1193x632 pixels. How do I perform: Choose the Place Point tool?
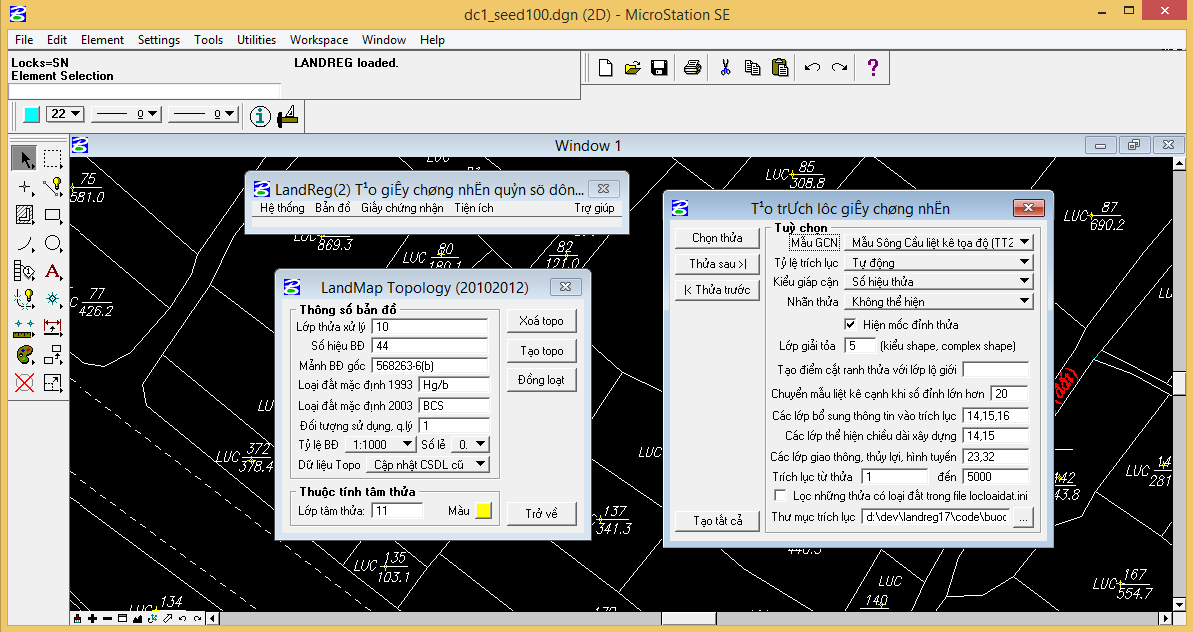pos(24,187)
